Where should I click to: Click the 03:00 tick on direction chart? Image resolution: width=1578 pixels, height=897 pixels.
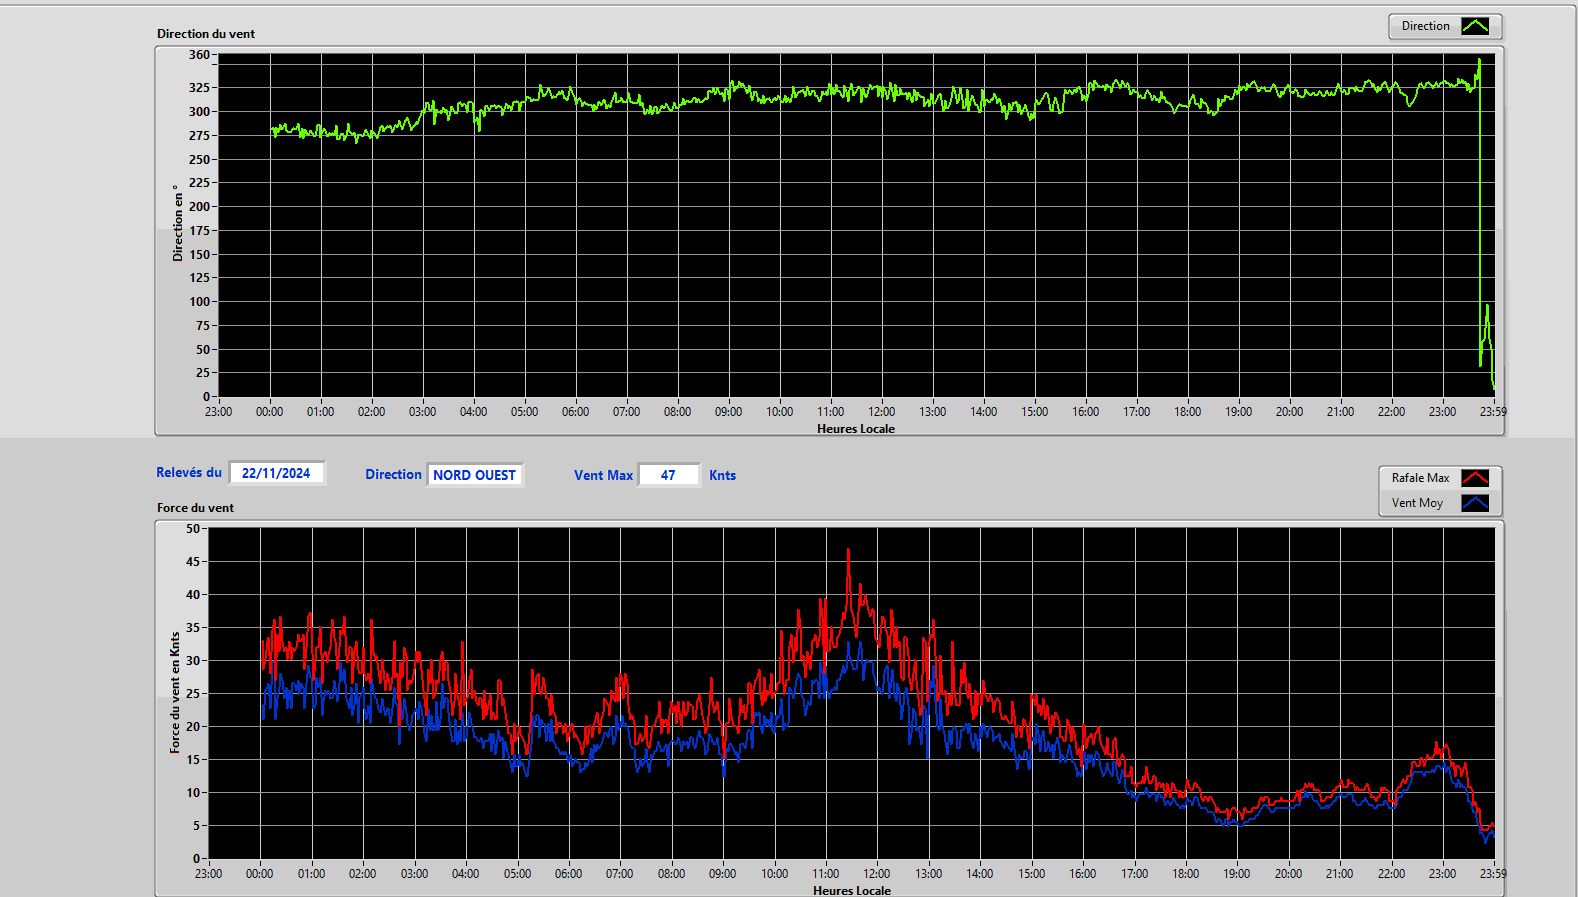click(422, 411)
